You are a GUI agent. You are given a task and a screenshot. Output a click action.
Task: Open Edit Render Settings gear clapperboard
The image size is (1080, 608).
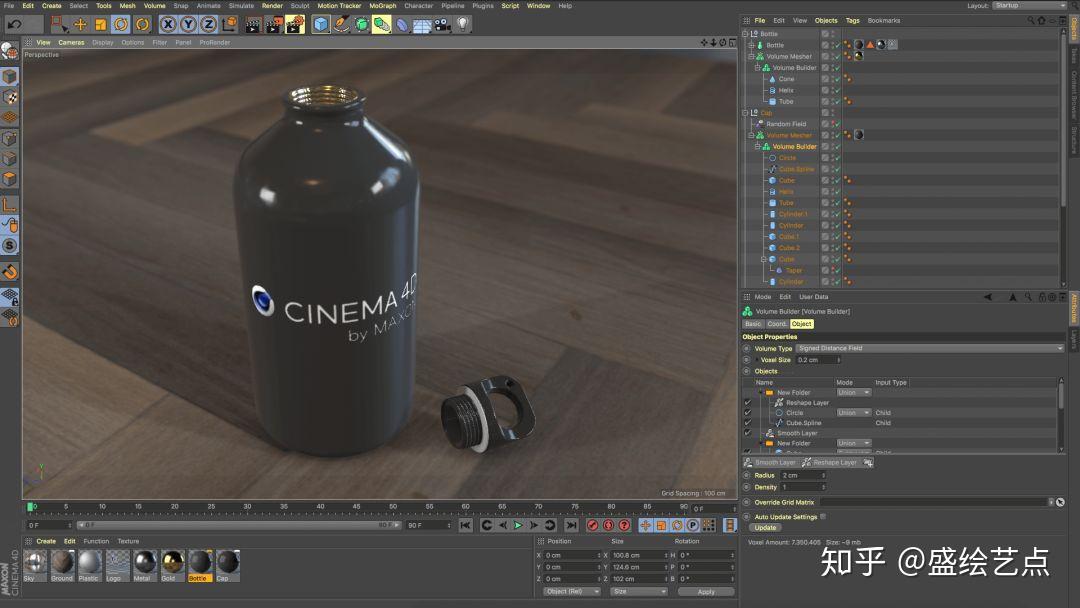(x=295, y=25)
